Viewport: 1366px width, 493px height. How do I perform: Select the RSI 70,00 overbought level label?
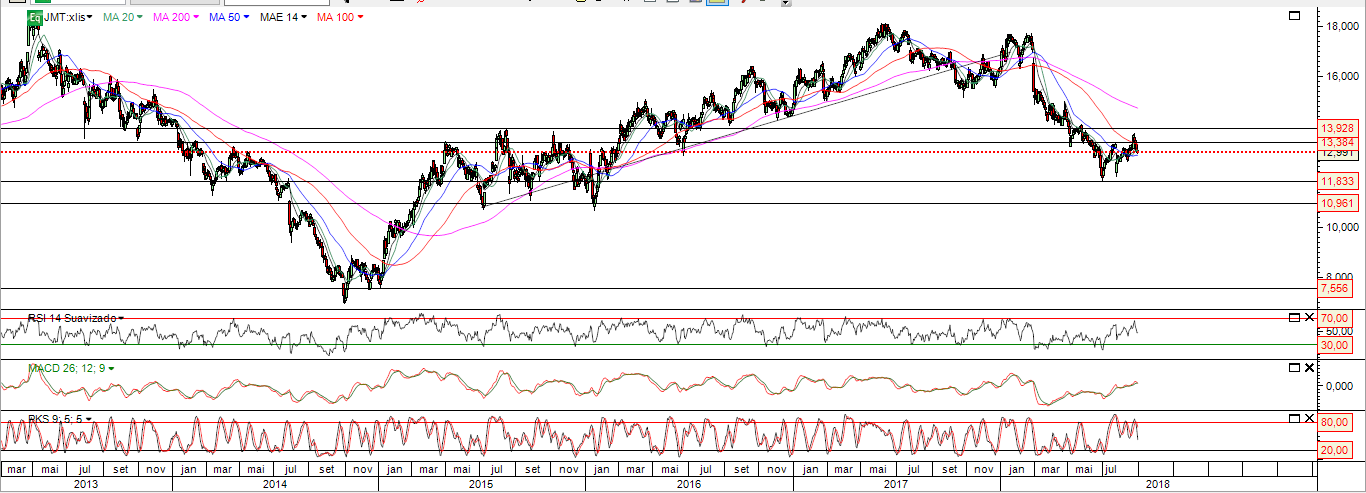(x=1337, y=319)
